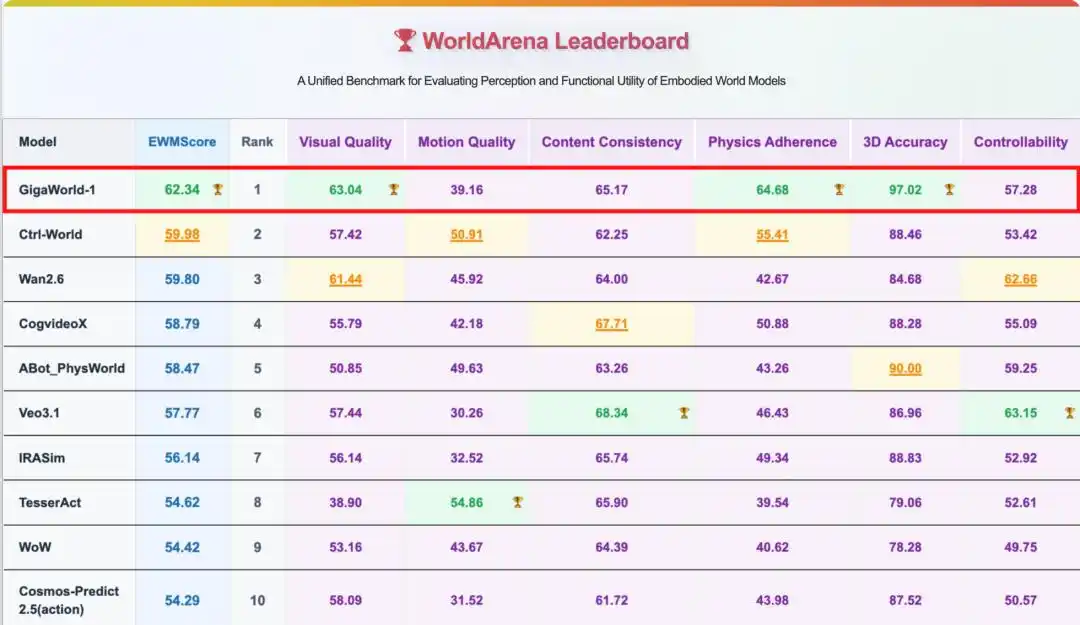Select the Motion Quality column header
1080x625 pixels.
tap(466, 142)
